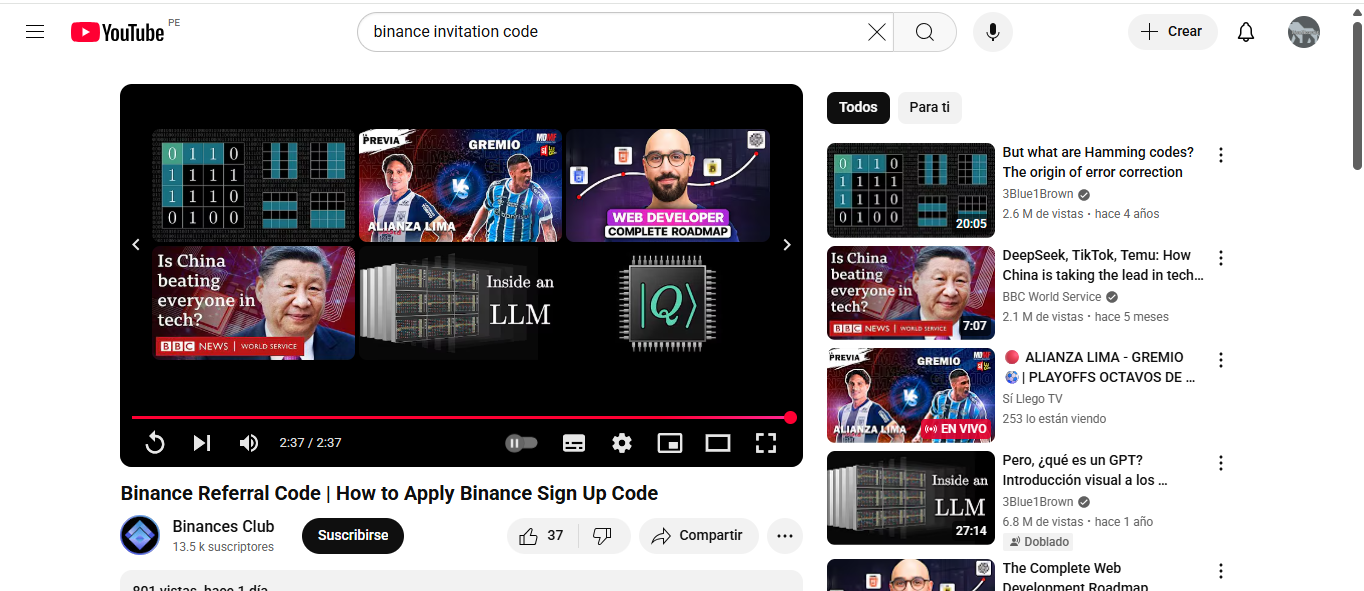Skip to the next video

click(202, 443)
